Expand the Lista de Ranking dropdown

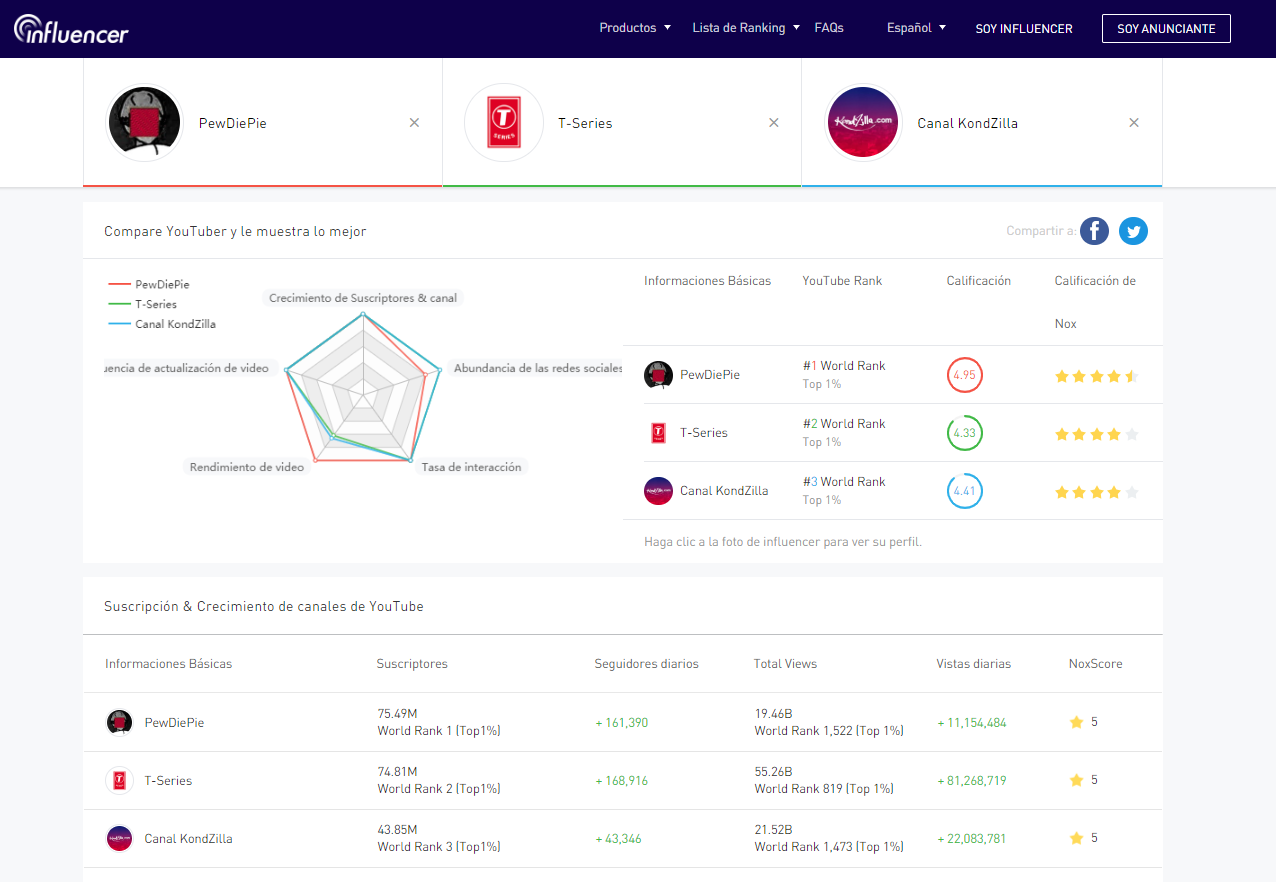pos(746,28)
